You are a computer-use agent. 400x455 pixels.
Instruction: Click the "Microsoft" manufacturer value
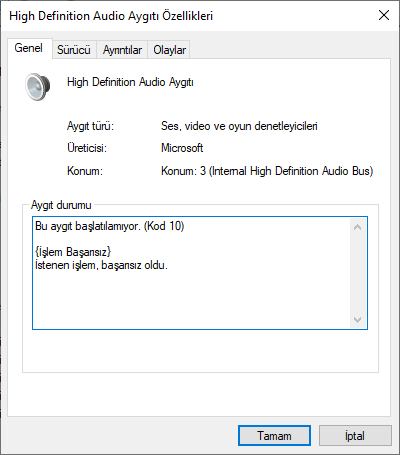(182, 148)
